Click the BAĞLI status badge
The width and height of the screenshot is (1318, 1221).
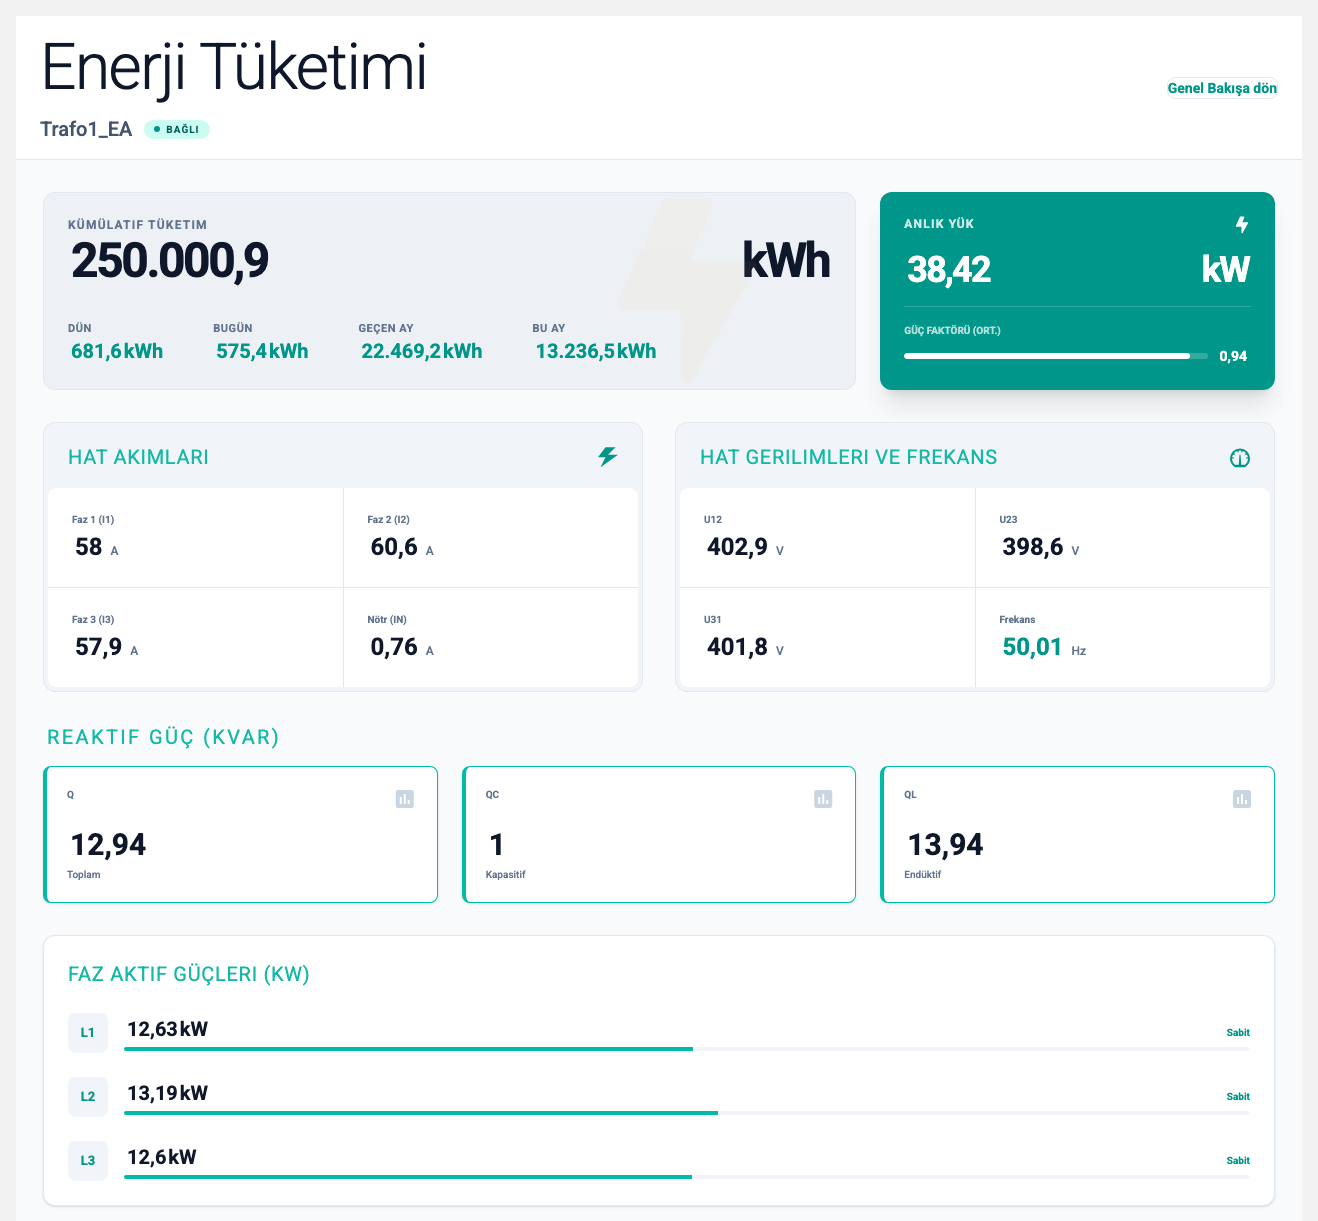pos(177,129)
